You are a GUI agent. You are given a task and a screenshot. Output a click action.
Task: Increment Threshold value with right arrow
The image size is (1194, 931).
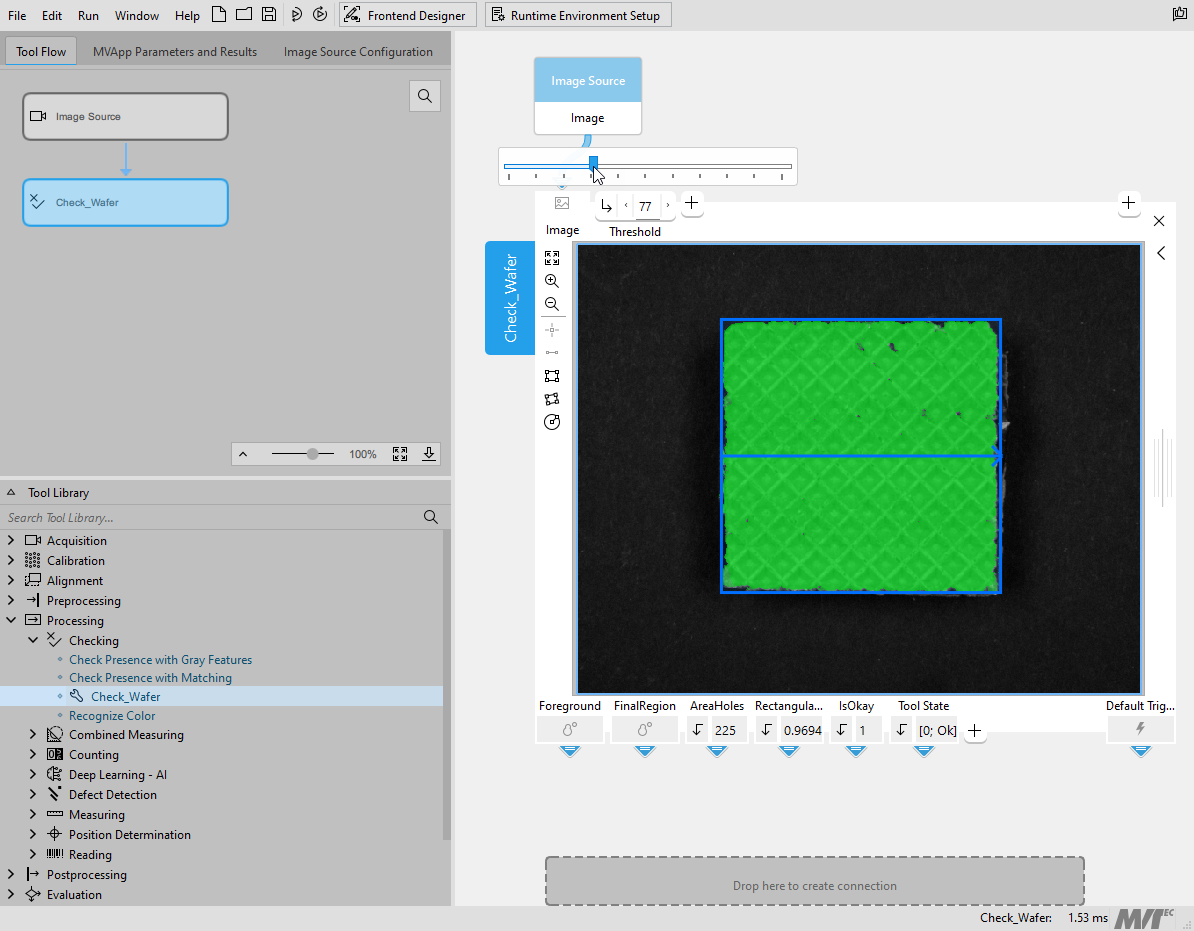tap(668, 206)
